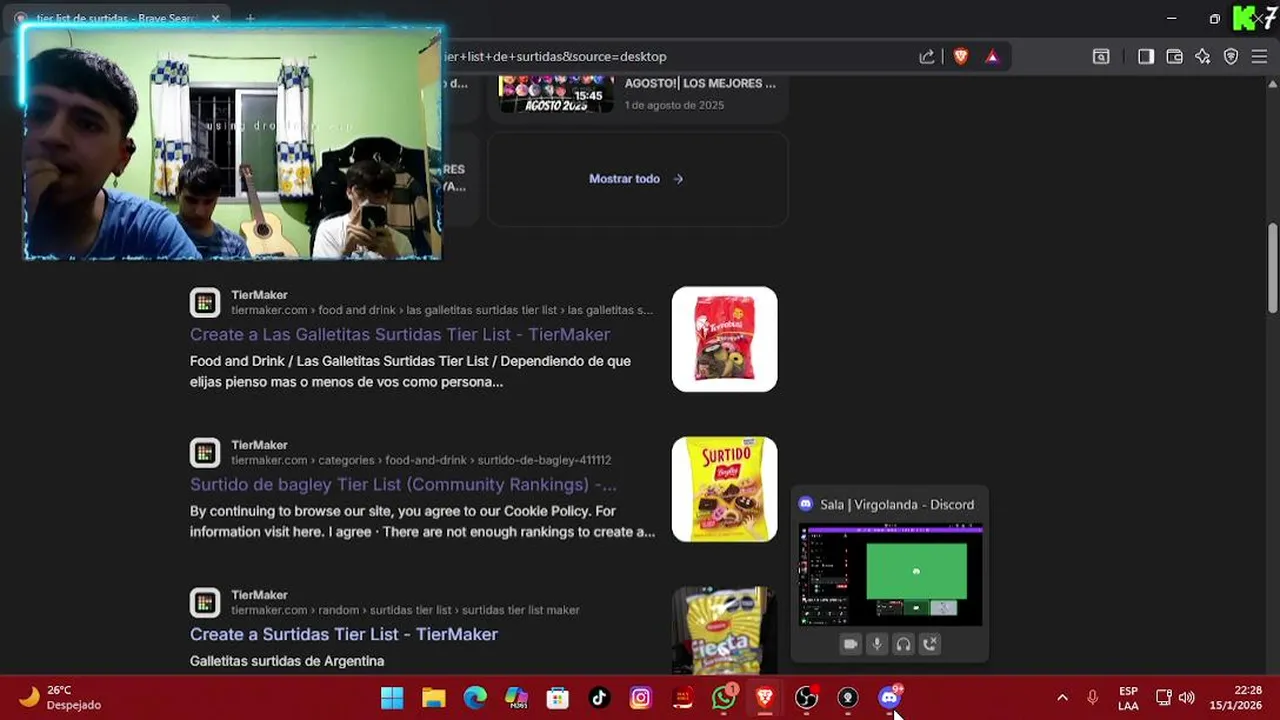Open Microsoft 365 from the taskbar
1280x720 pixels.
(x=516, y=698)
